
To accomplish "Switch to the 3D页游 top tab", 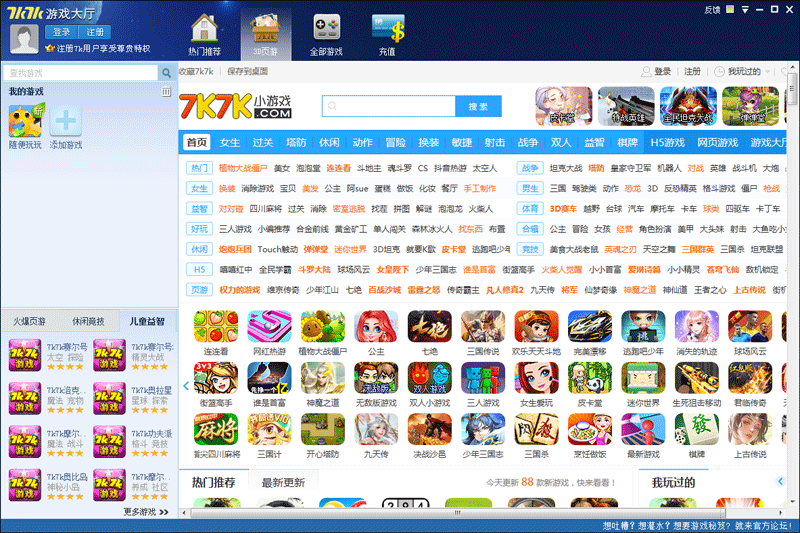I will [266, 34].
